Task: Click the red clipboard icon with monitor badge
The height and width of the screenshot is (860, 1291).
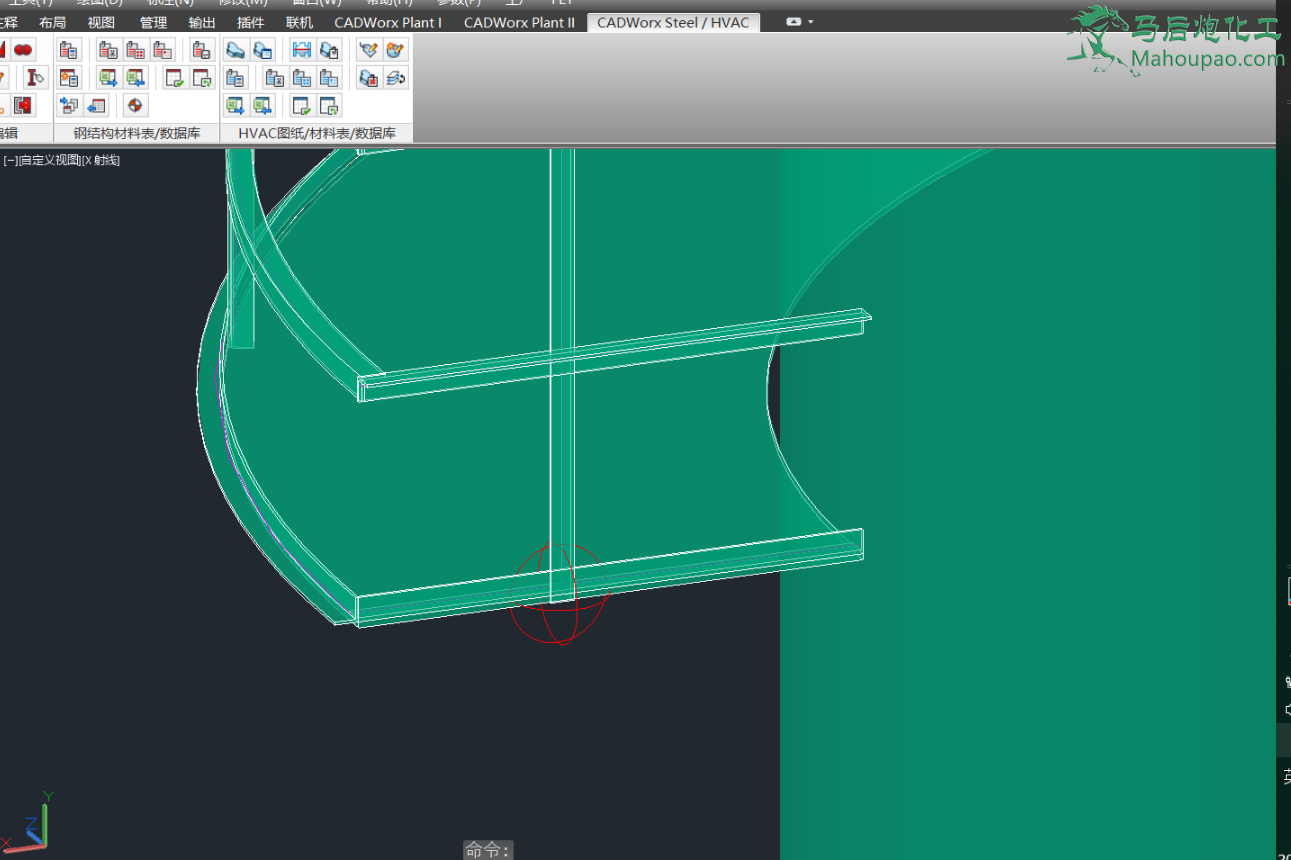Action: (x=202, y=49)
